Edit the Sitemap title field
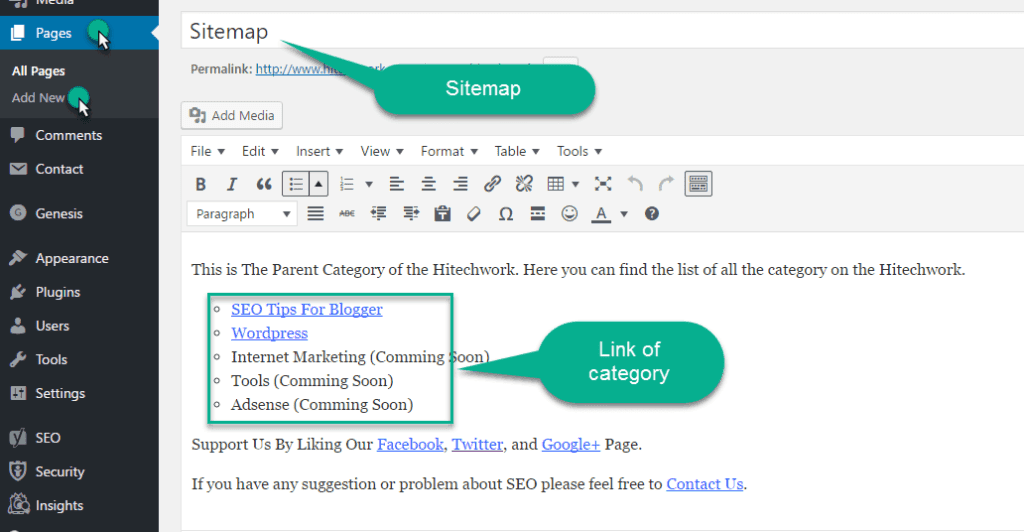Screen dimensions: 1024x532 602,31
